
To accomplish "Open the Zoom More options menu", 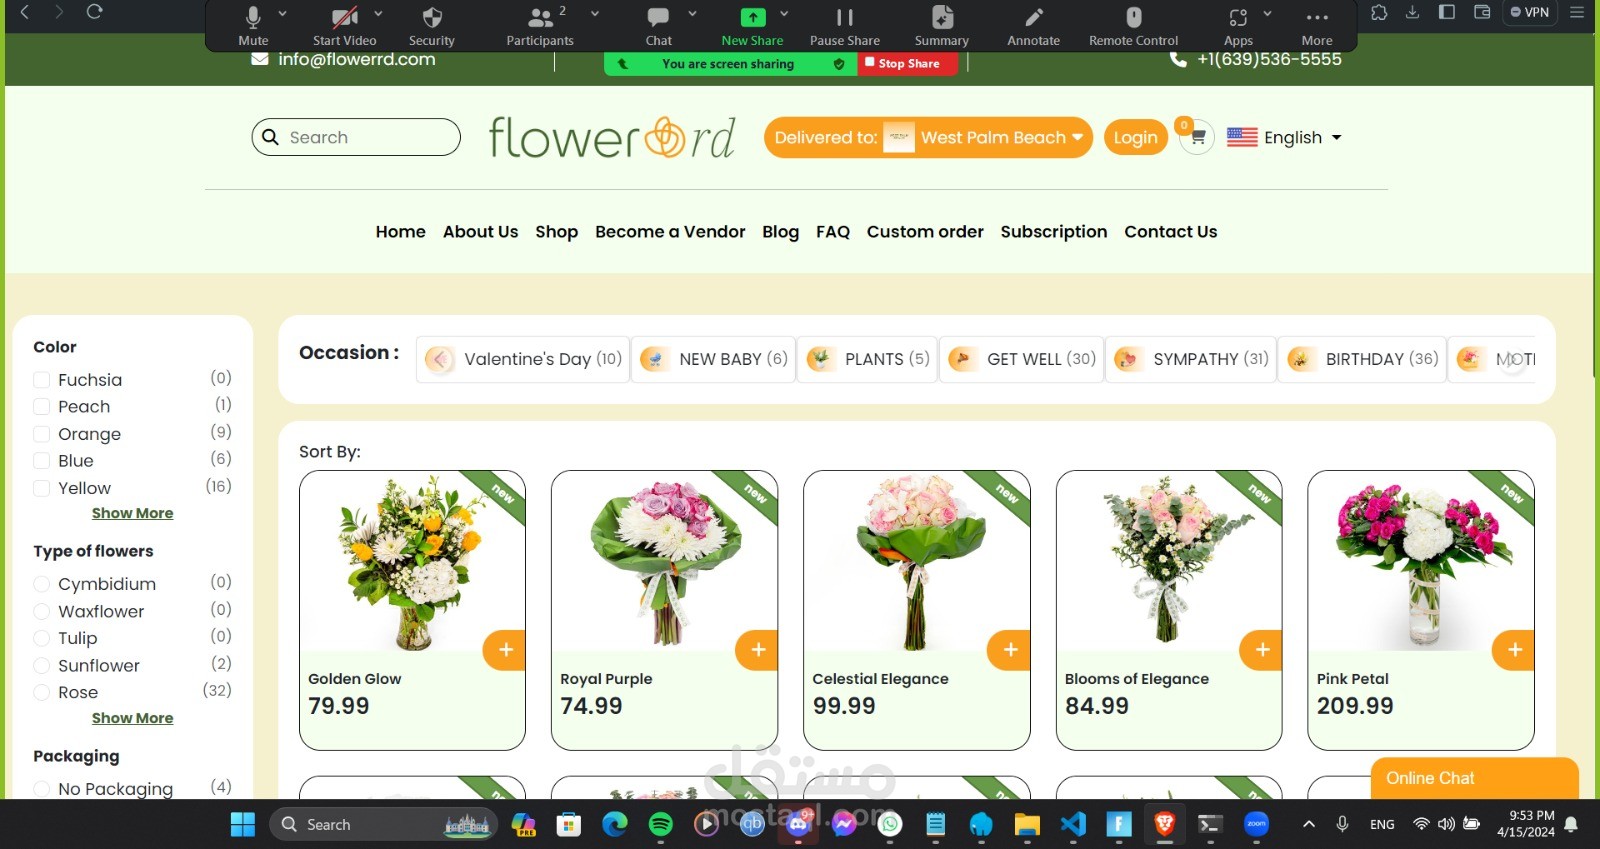I will point(1317,25).
